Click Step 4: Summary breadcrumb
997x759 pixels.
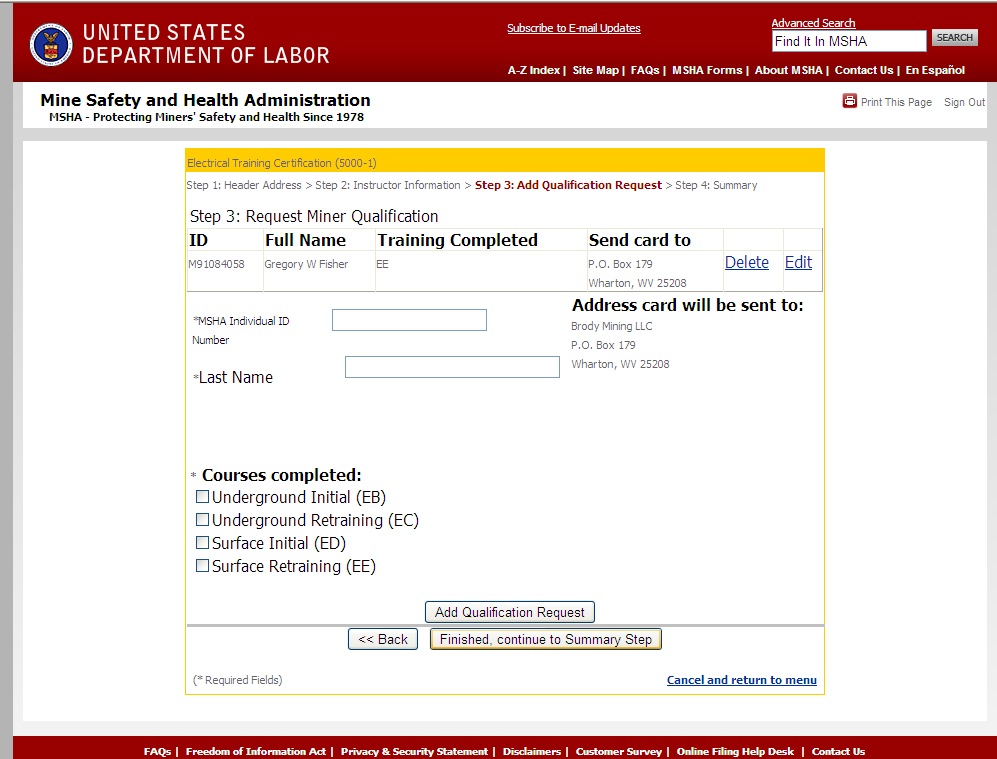coord(716,185)
